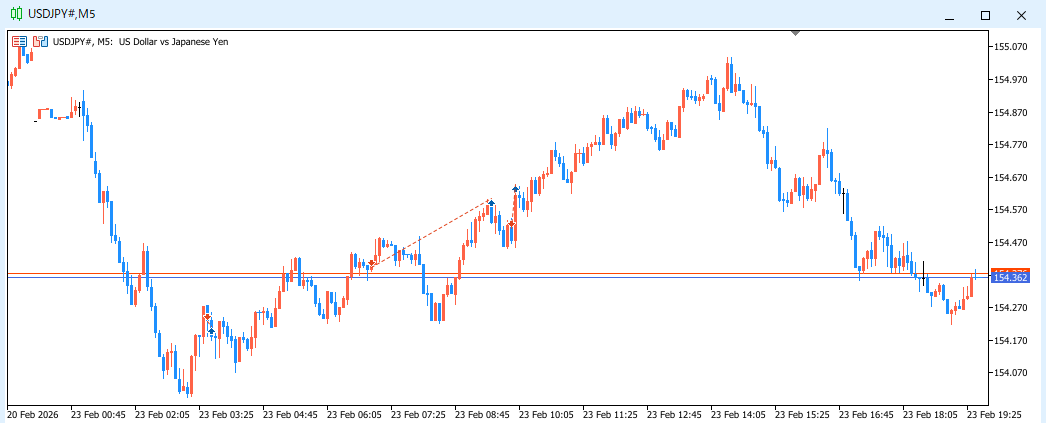
Task: Click the chart shift triangle marker at top
Action: tap(795, 33)
